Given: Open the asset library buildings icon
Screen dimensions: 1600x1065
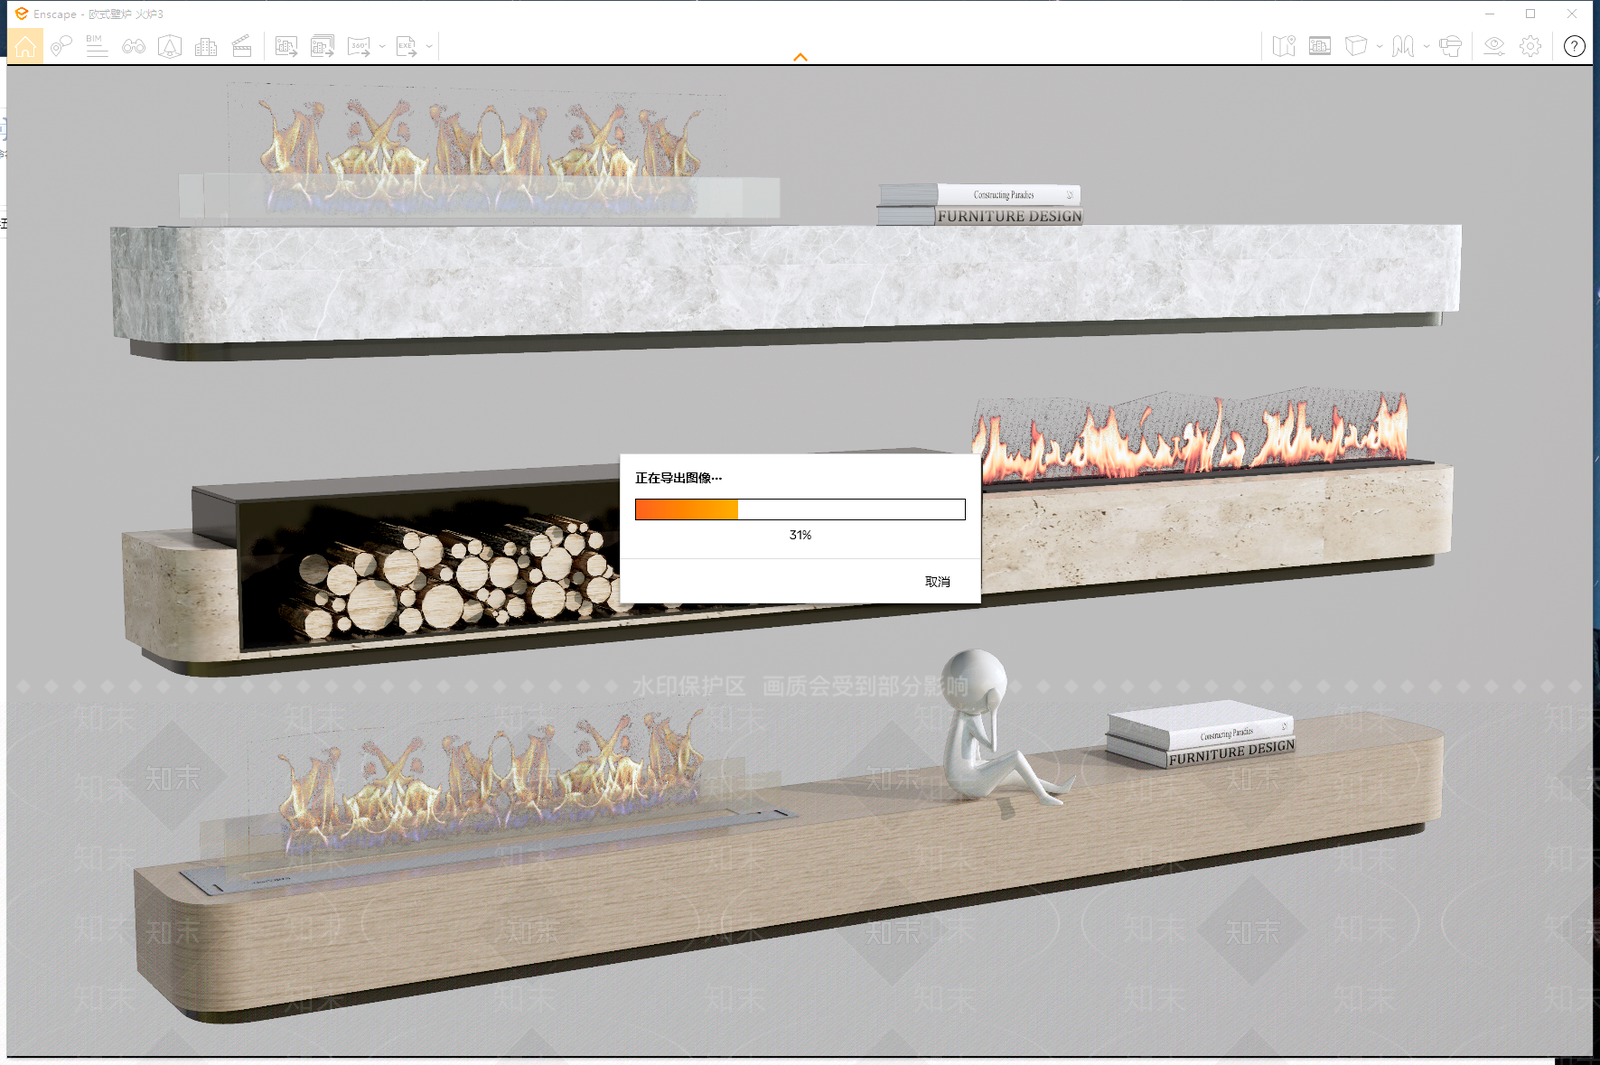Looking at the screenshot, I should [206, 46].
